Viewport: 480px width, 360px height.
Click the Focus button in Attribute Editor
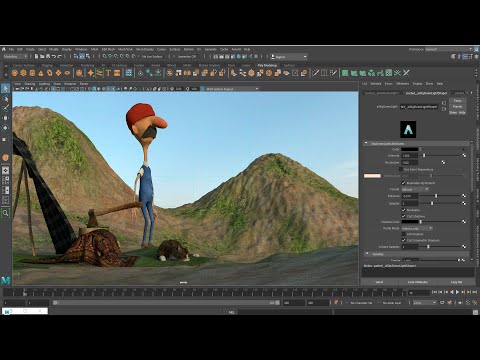(x=457, y=100)
